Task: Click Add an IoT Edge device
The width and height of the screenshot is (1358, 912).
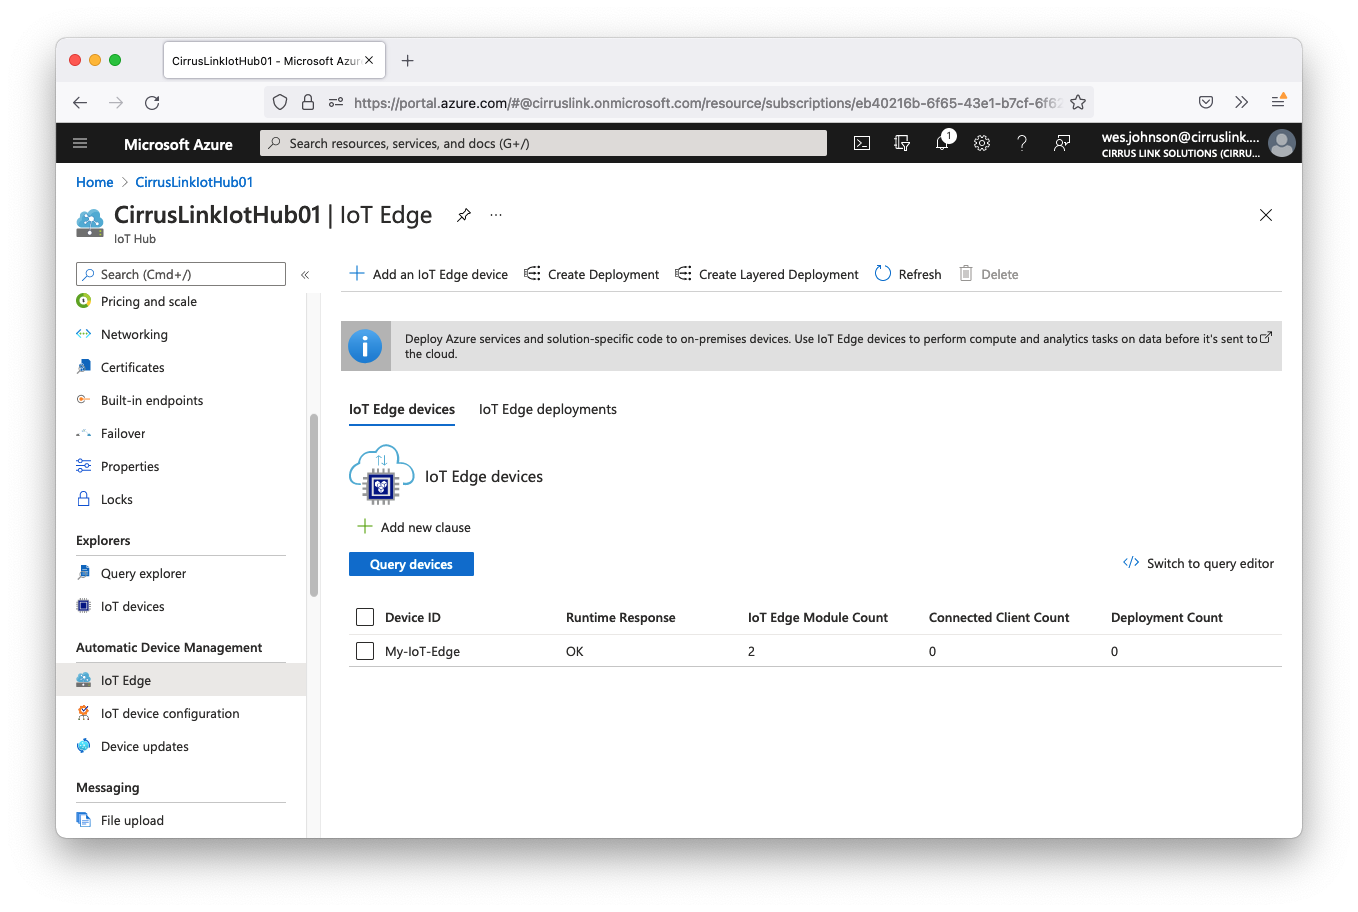Action: pos(429,274)
